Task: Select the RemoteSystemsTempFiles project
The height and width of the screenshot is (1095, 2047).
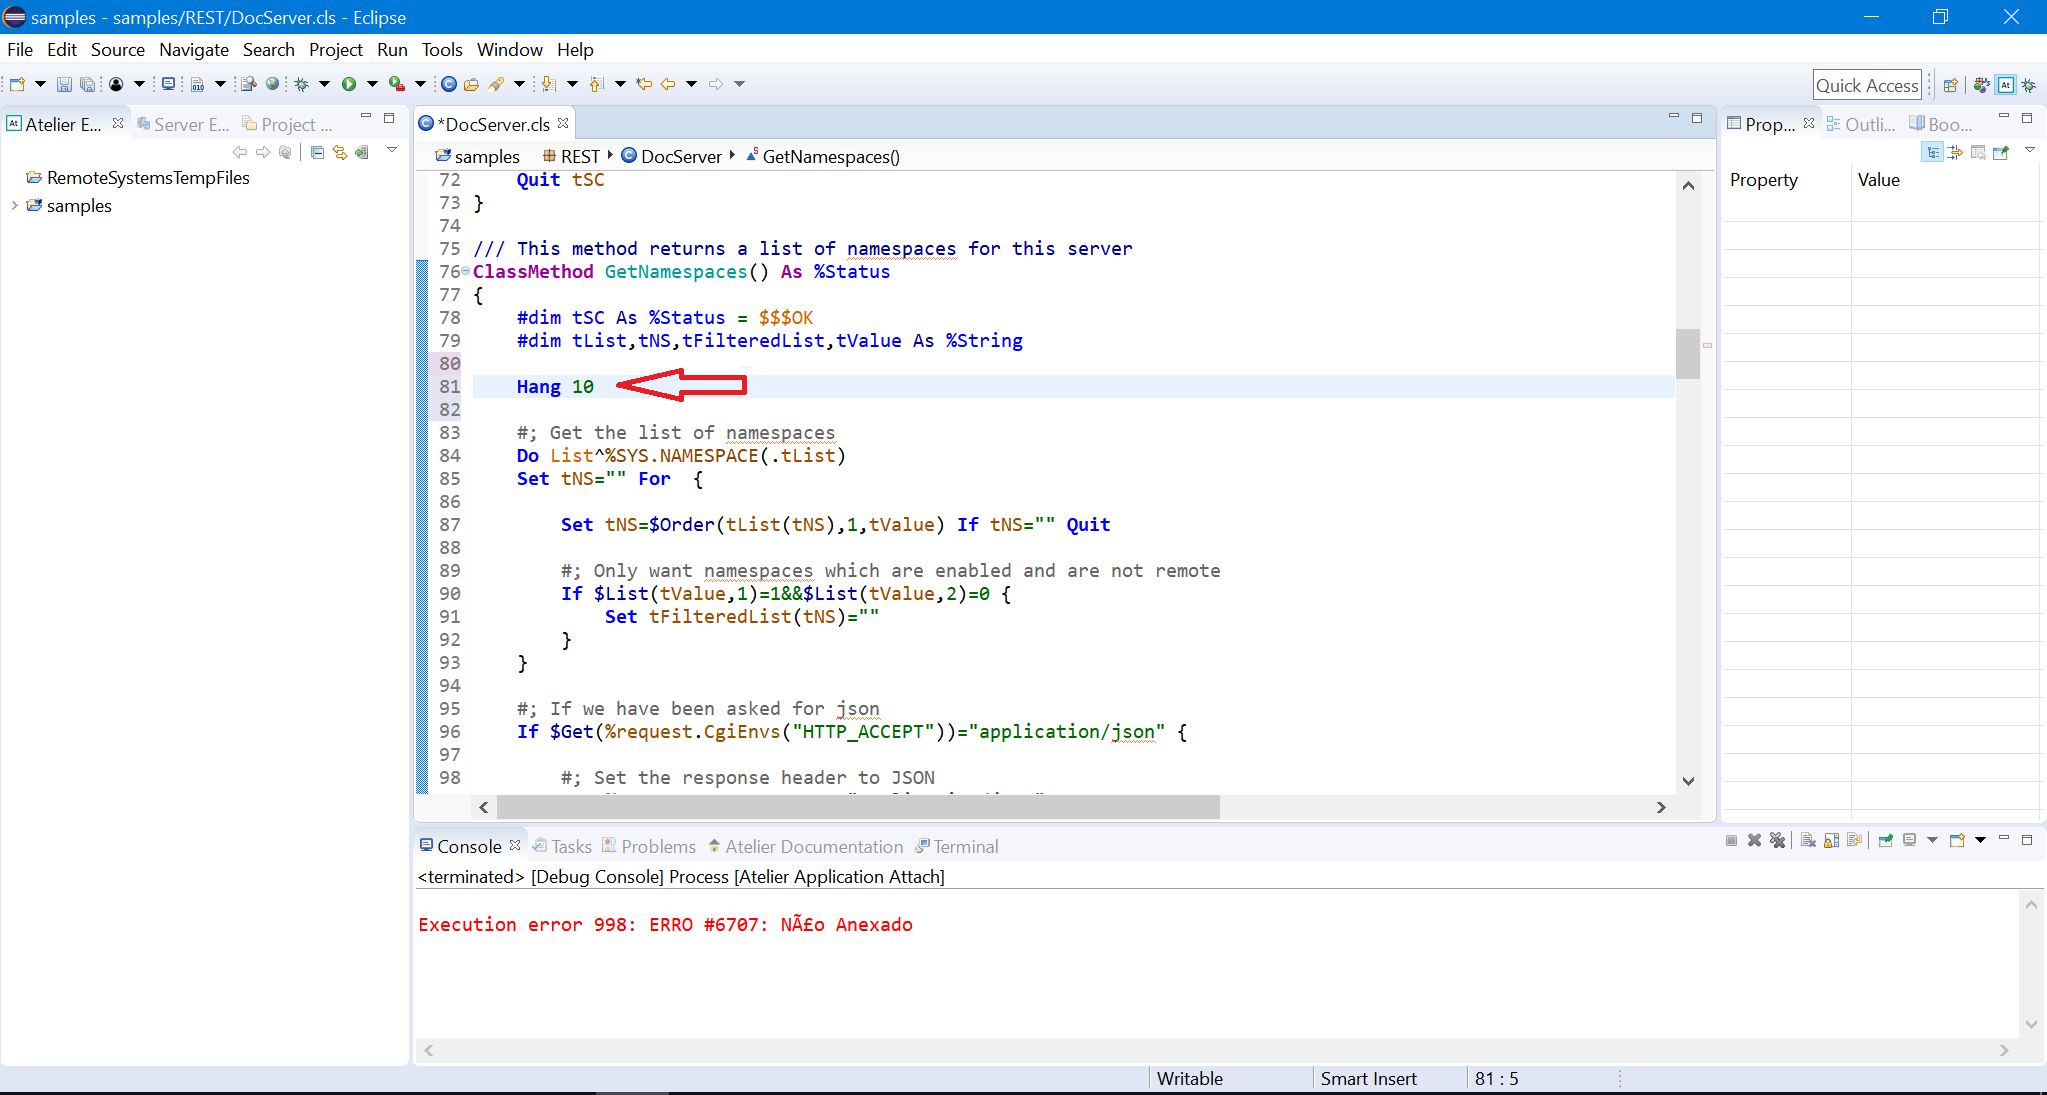Action: 147,177
